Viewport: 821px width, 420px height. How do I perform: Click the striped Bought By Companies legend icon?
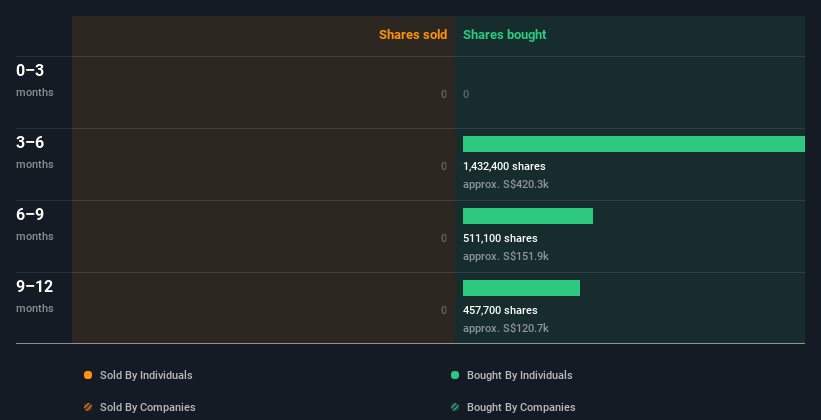pos(455,407)
